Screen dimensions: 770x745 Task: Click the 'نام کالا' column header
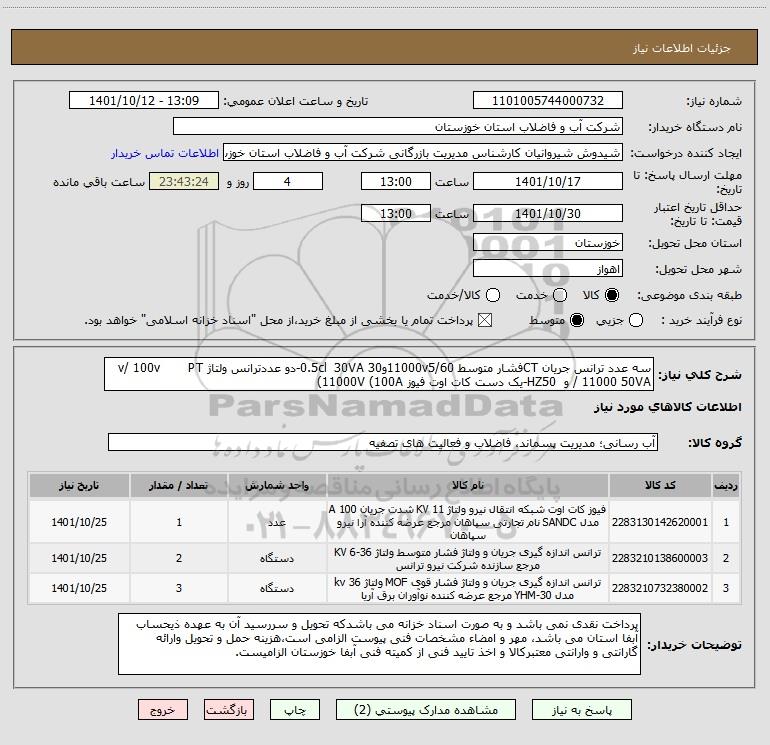(x=468, y=485)
